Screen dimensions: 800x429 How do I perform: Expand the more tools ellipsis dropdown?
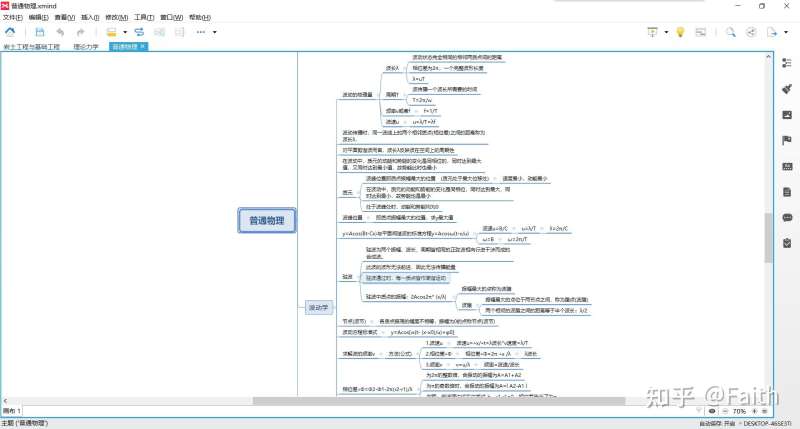215,32
